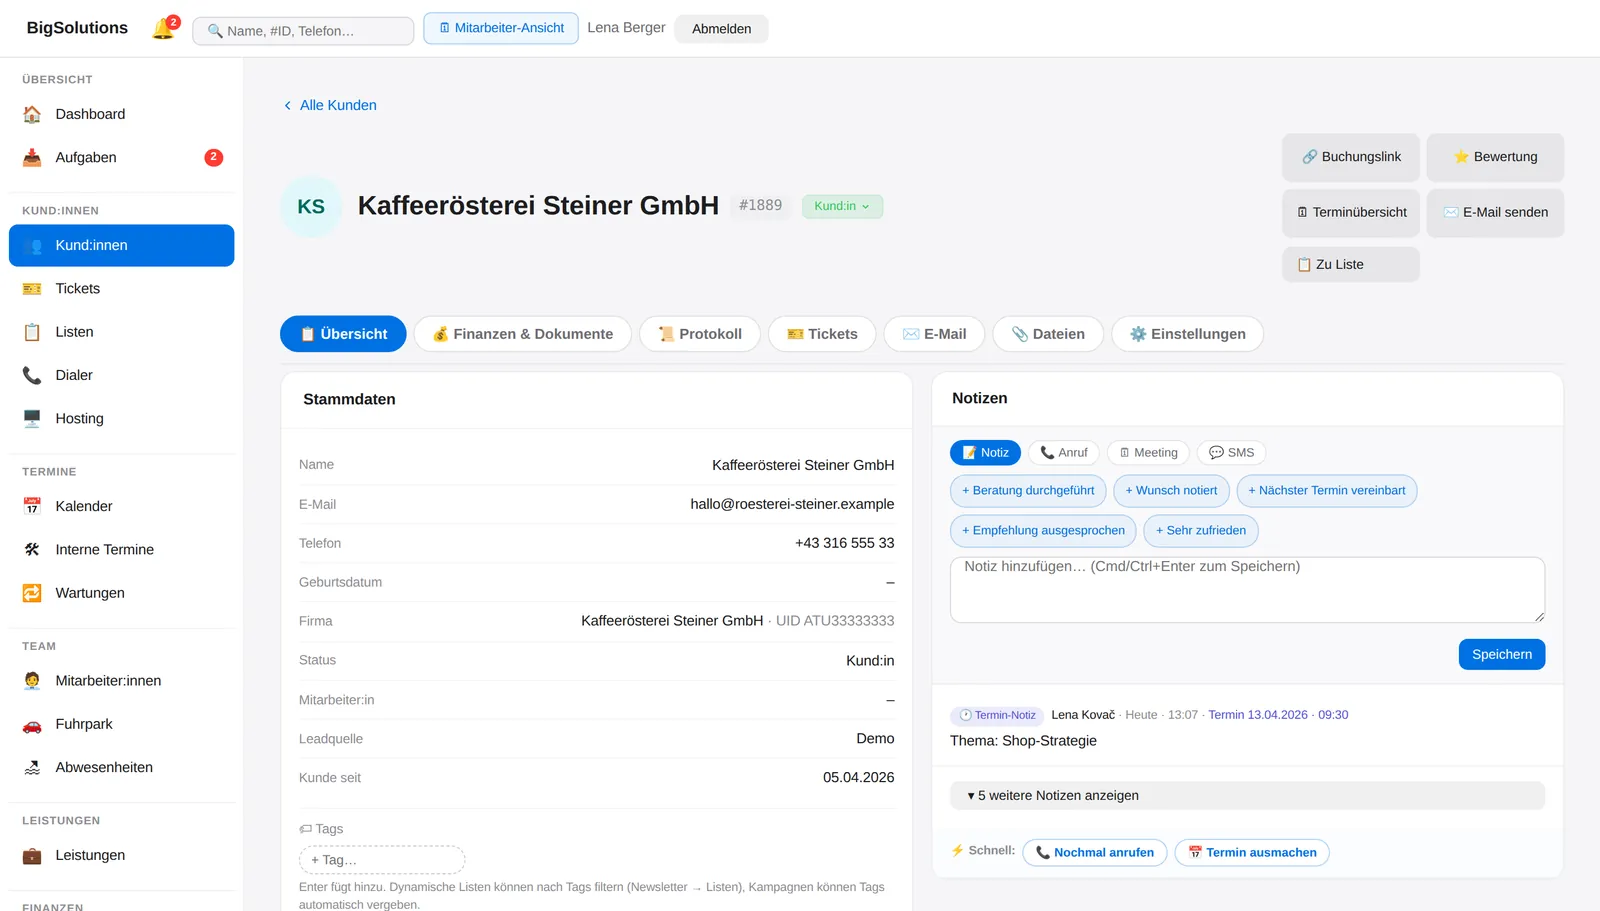Click the Listen clipboard icon
This screenshot has width=1600, height=911.
[32, 332]
